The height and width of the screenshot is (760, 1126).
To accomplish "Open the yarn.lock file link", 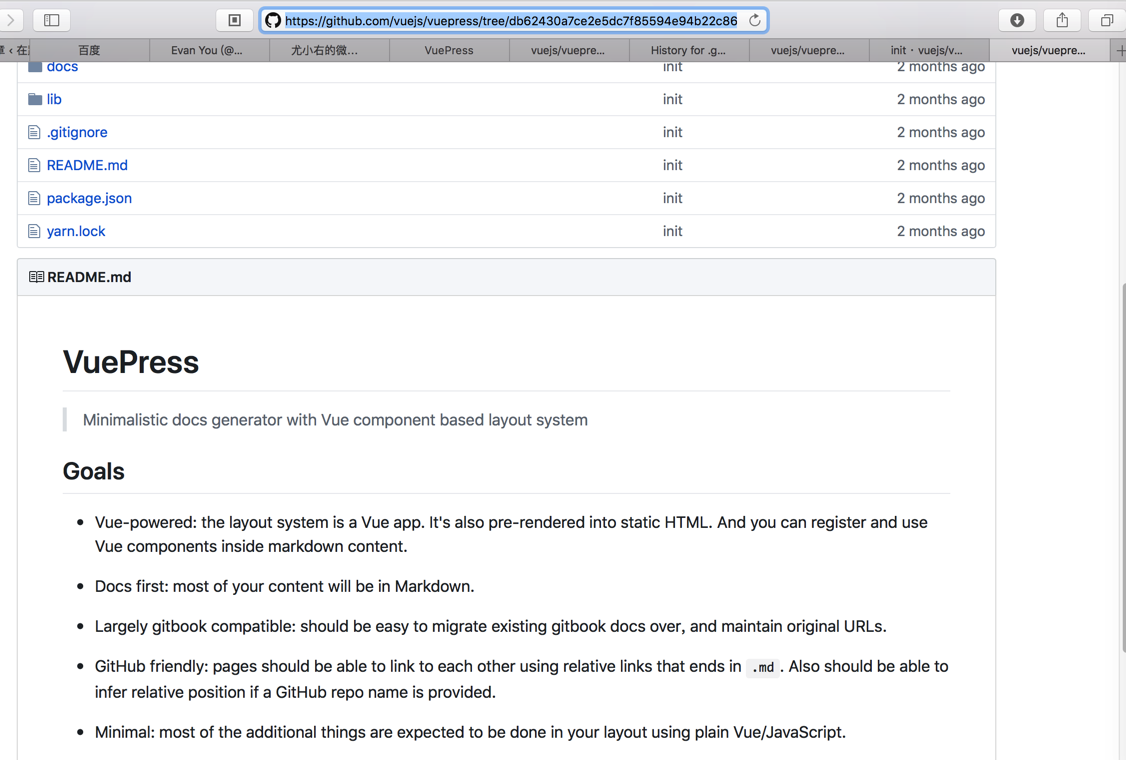I will (76, 231).
